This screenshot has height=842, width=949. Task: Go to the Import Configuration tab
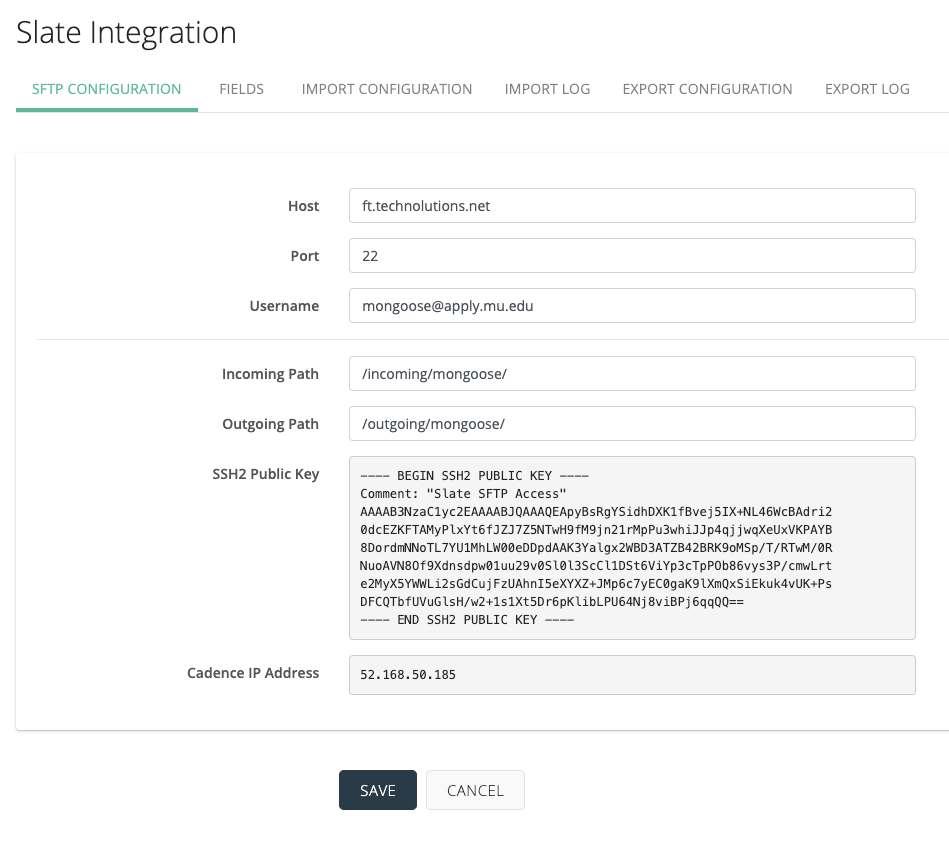point(387,89)
